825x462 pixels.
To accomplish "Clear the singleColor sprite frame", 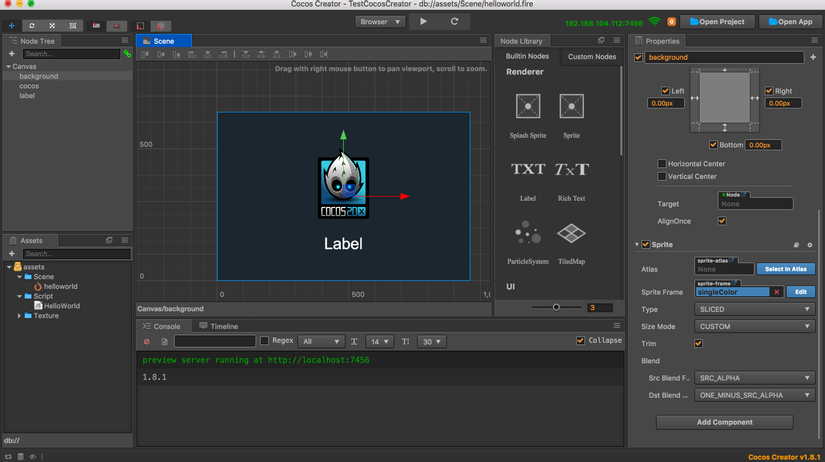I will coord(777,292).
